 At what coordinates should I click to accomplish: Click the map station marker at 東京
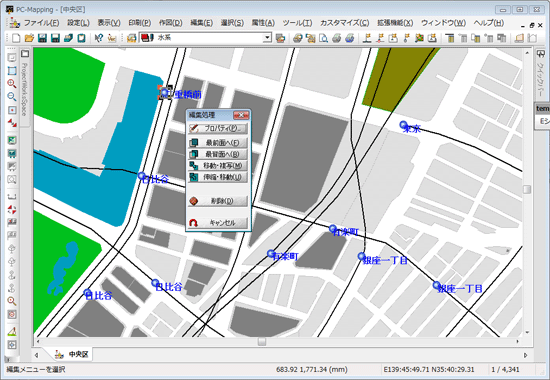(403, 125)
